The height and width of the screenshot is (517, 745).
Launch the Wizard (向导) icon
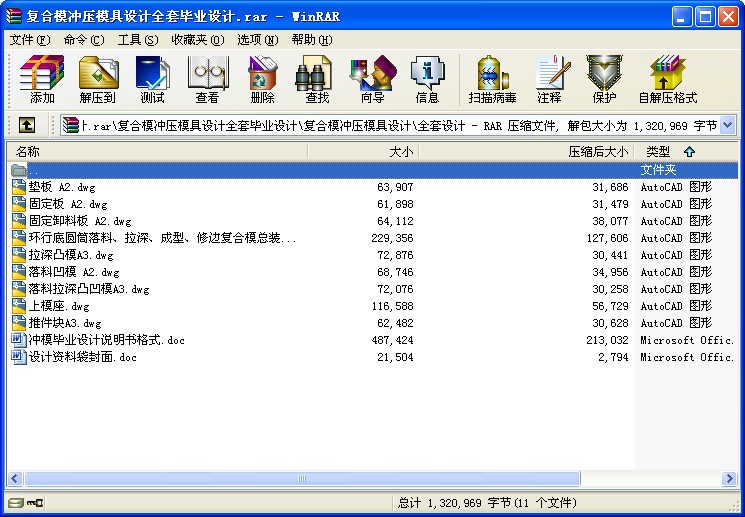(x=372, y=80)
